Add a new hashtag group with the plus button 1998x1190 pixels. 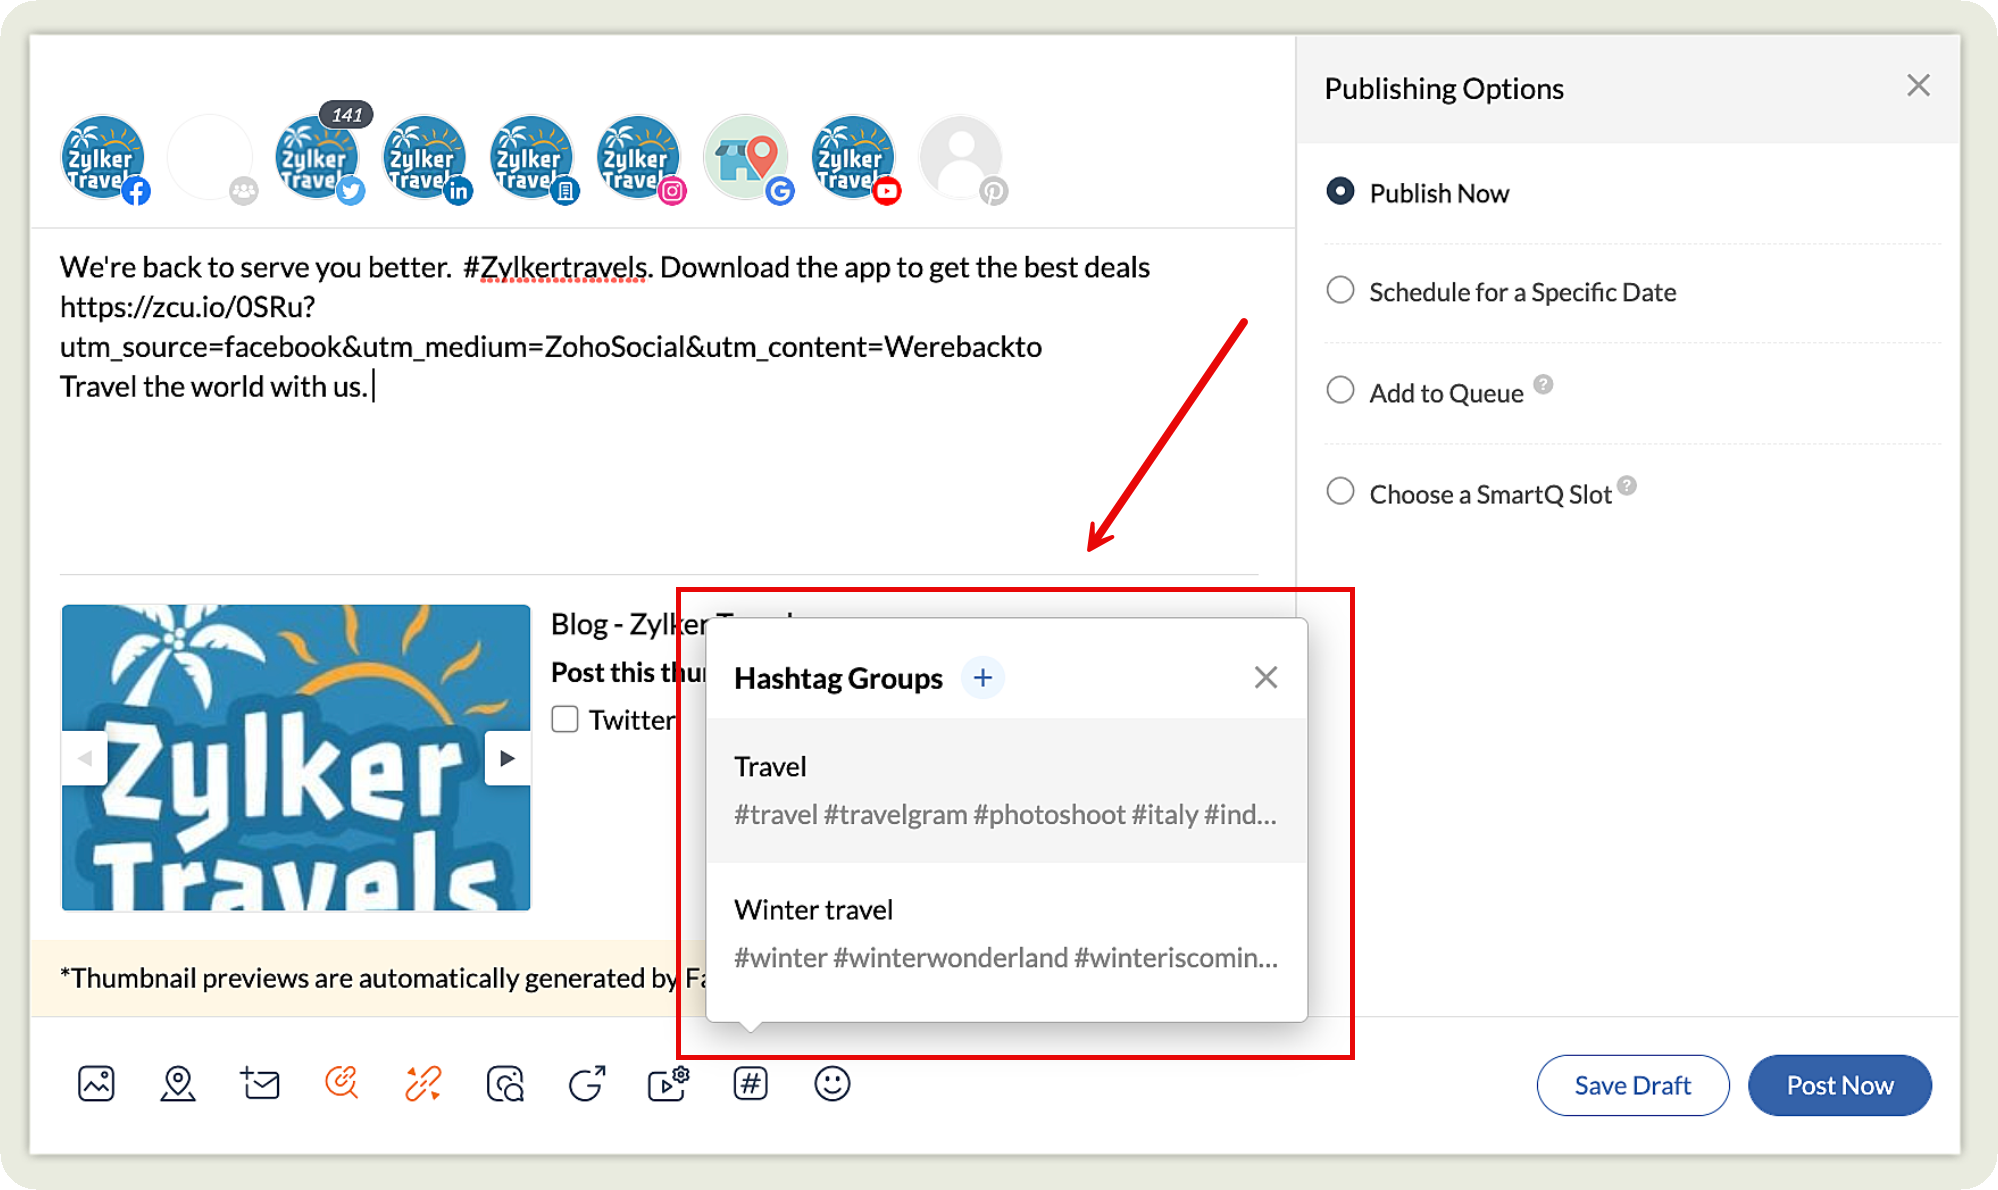(x=983, y=677)
